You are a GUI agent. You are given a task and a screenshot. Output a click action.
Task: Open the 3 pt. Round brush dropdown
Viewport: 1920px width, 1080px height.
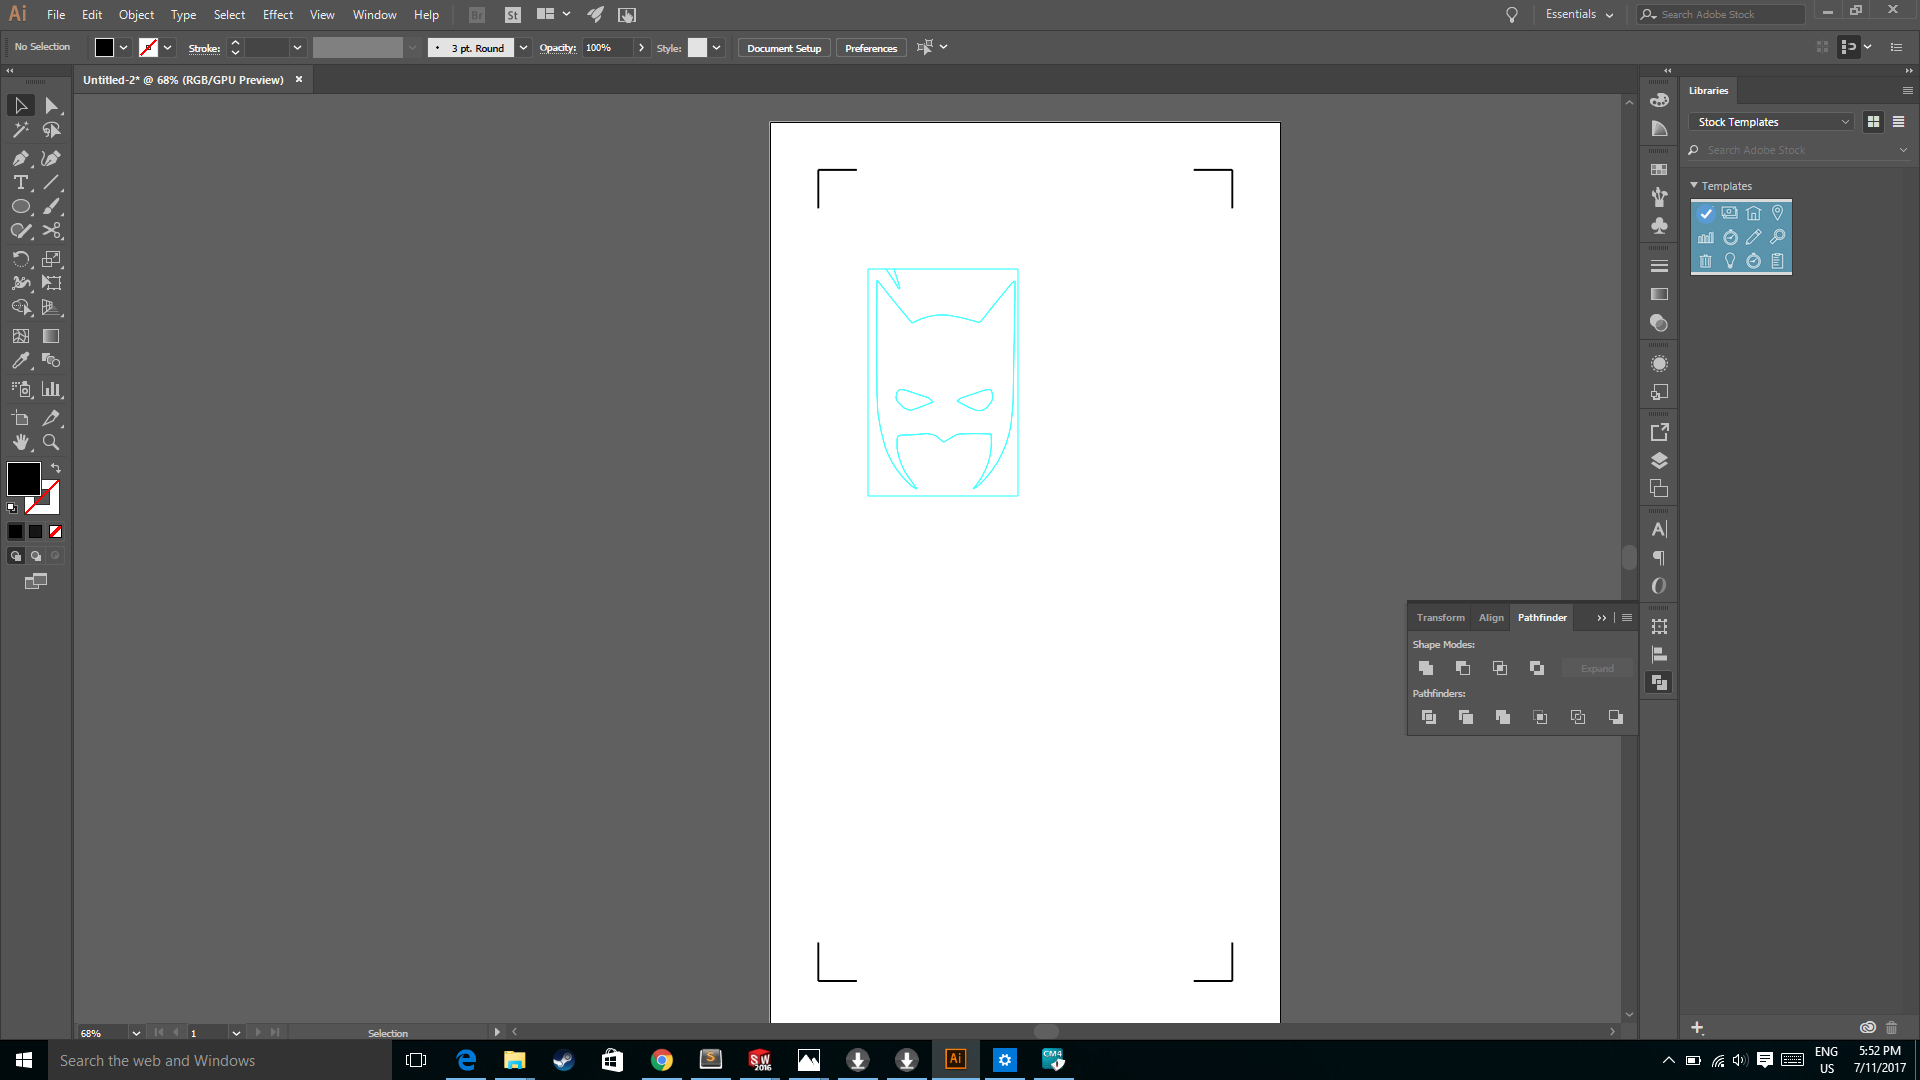523,48
